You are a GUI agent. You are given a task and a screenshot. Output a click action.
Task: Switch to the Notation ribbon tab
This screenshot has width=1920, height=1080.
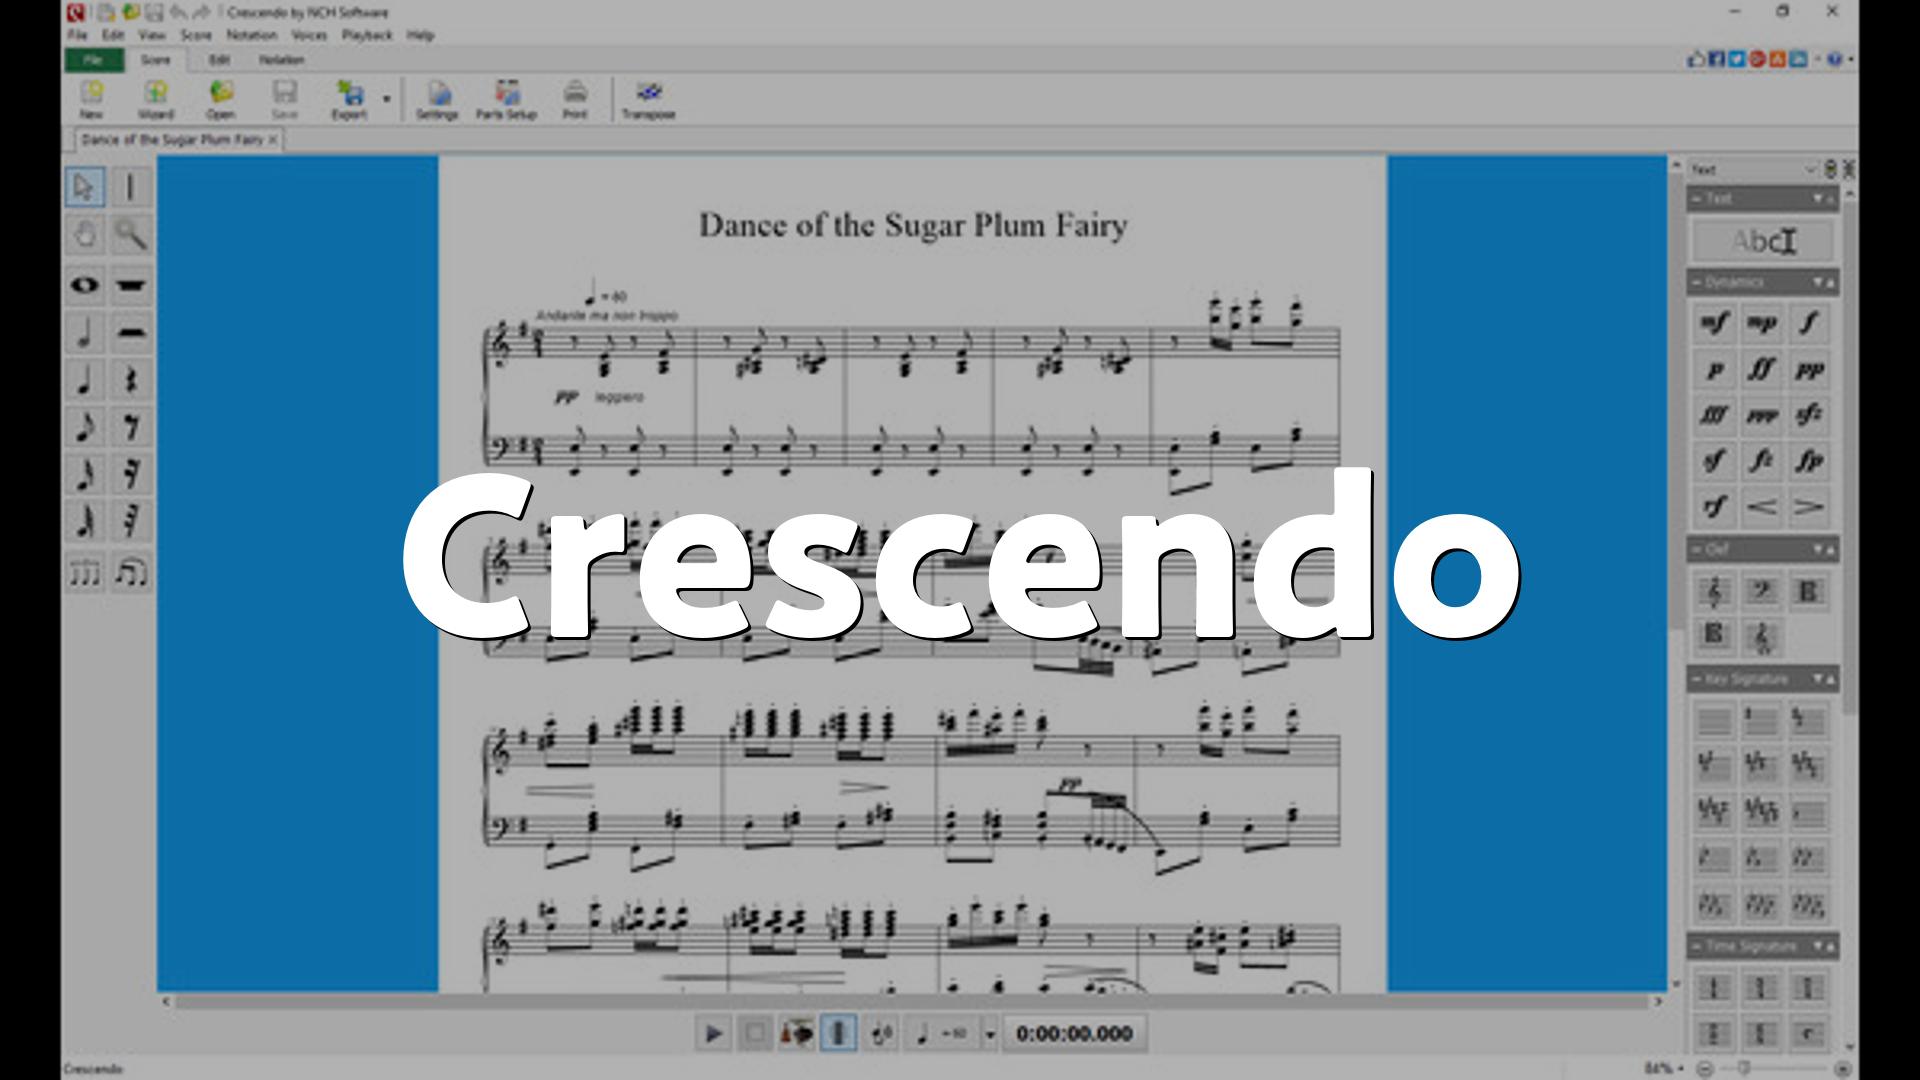point(281,60)
